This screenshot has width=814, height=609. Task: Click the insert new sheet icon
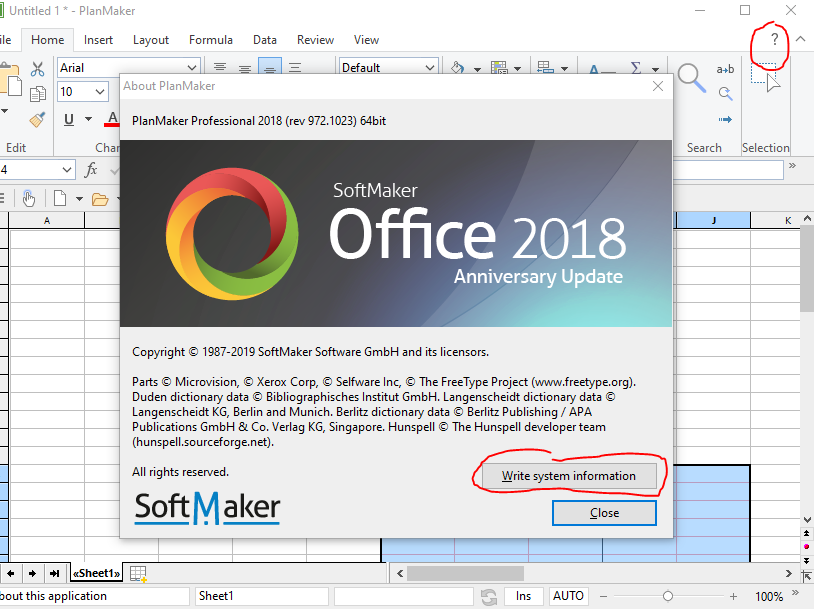(139, 573)
